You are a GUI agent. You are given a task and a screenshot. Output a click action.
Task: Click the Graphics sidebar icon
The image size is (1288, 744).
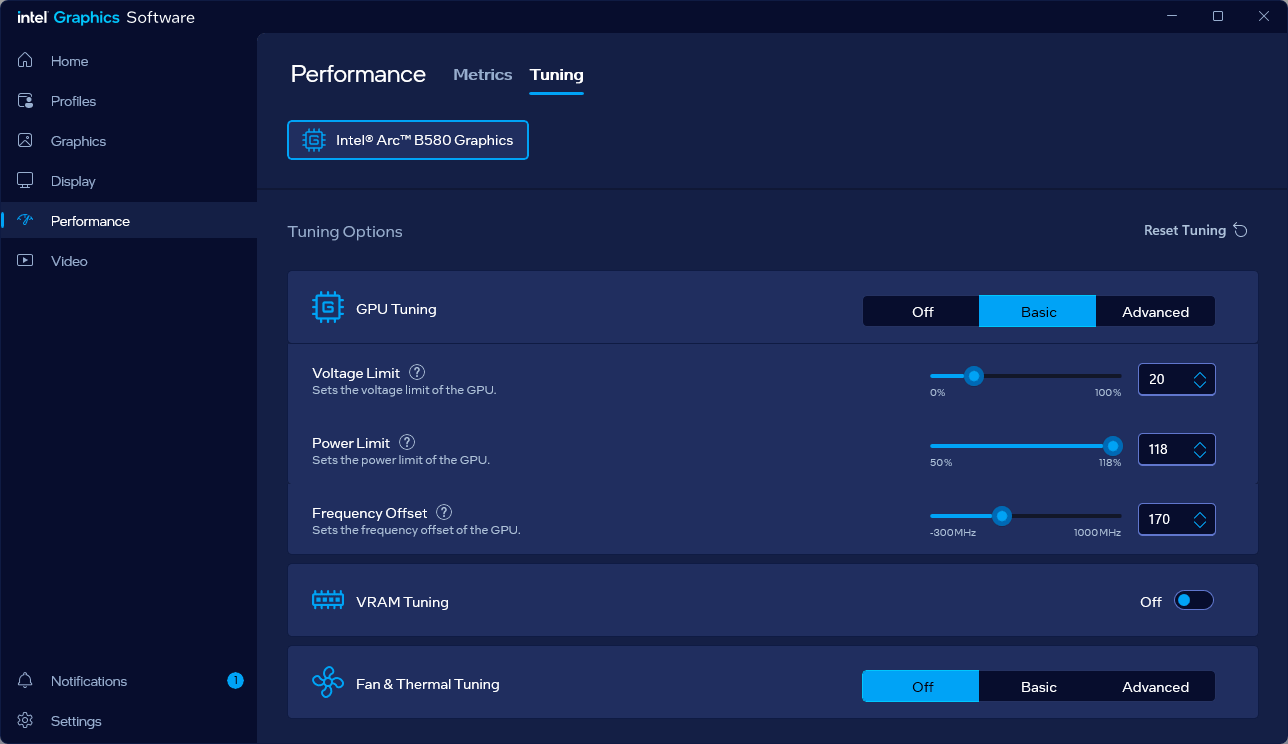coord(26,141)
